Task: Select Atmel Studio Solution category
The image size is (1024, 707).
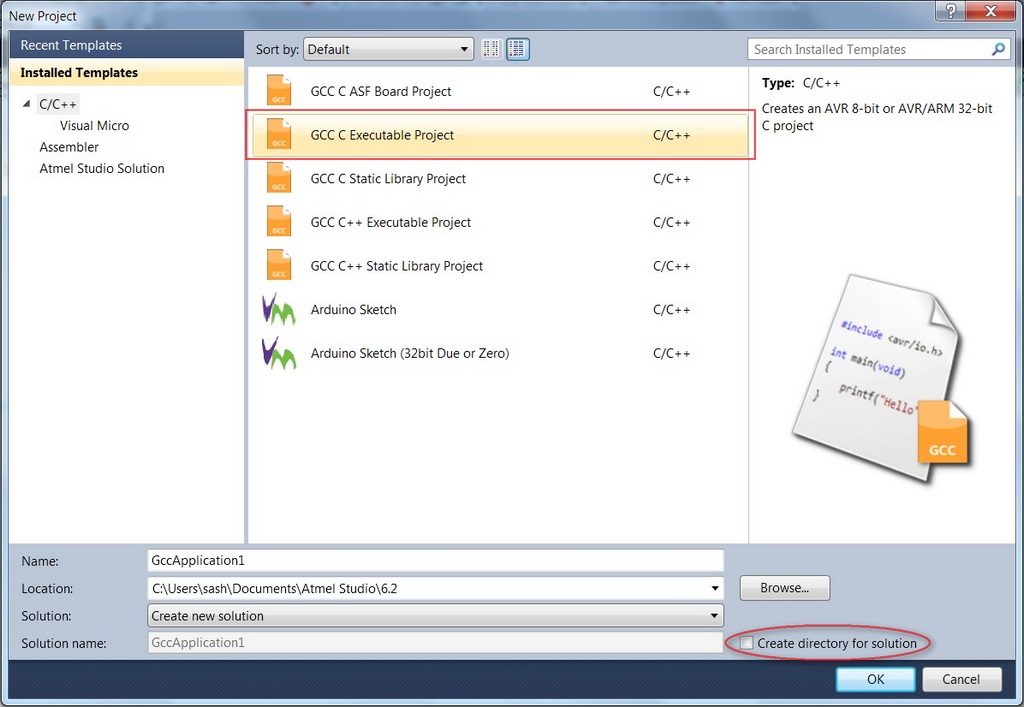Action: tap(102, 169)
